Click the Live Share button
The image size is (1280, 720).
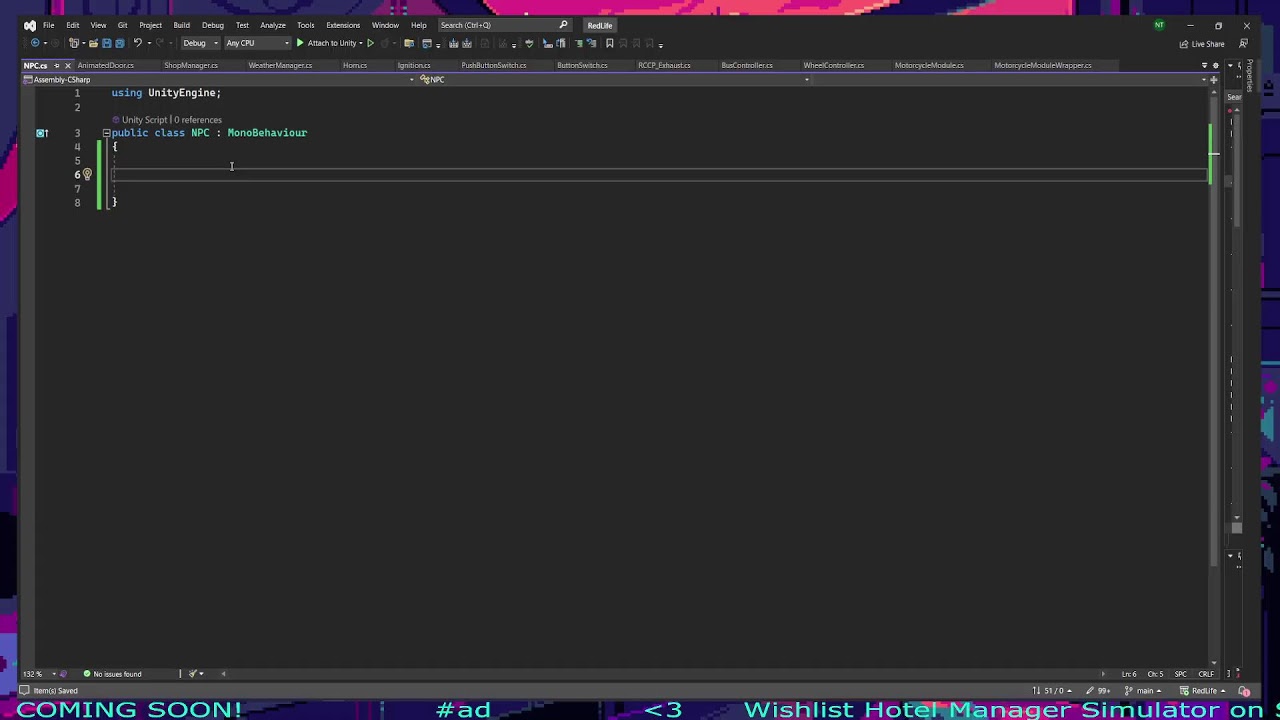point(1202,44)
